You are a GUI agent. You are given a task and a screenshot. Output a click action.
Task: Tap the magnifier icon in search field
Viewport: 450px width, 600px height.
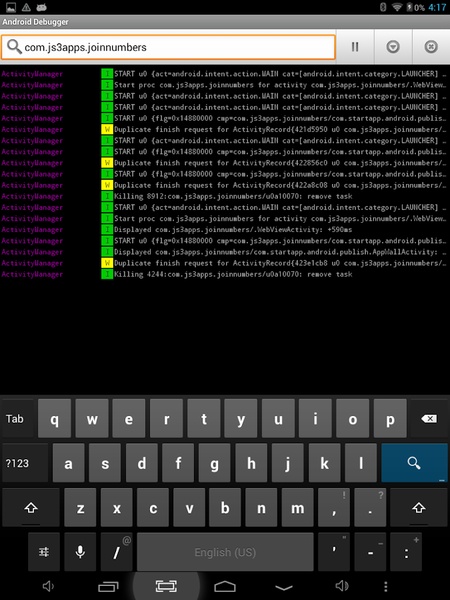click(x=15, y=47)
